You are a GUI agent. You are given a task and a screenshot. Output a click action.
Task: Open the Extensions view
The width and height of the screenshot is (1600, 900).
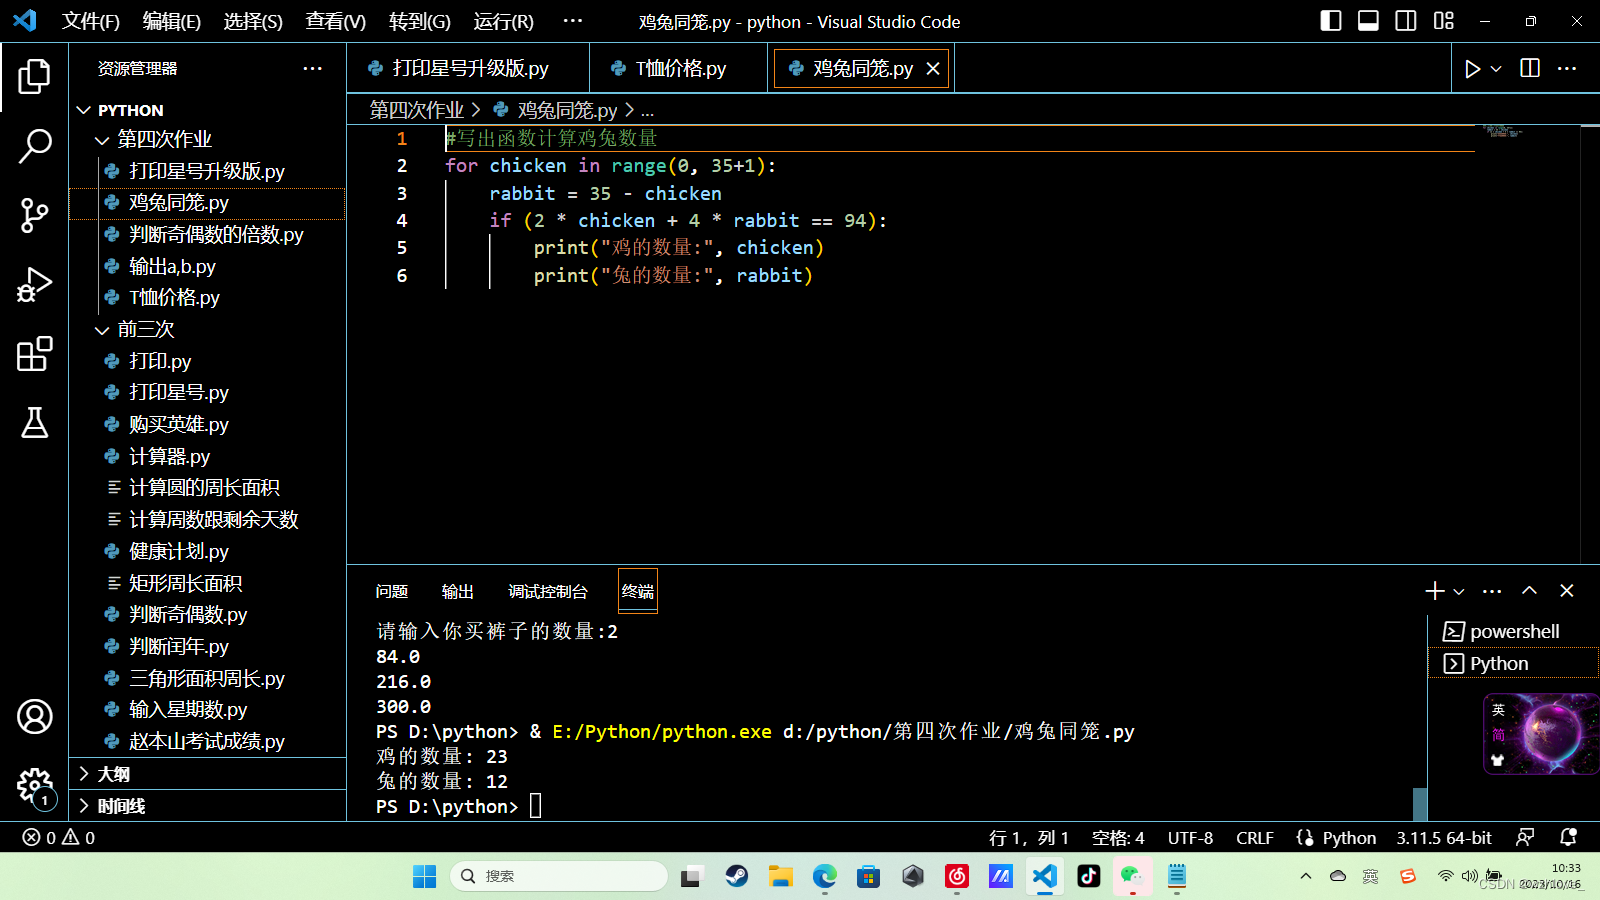pyautogui.click(x=34, y=354)
